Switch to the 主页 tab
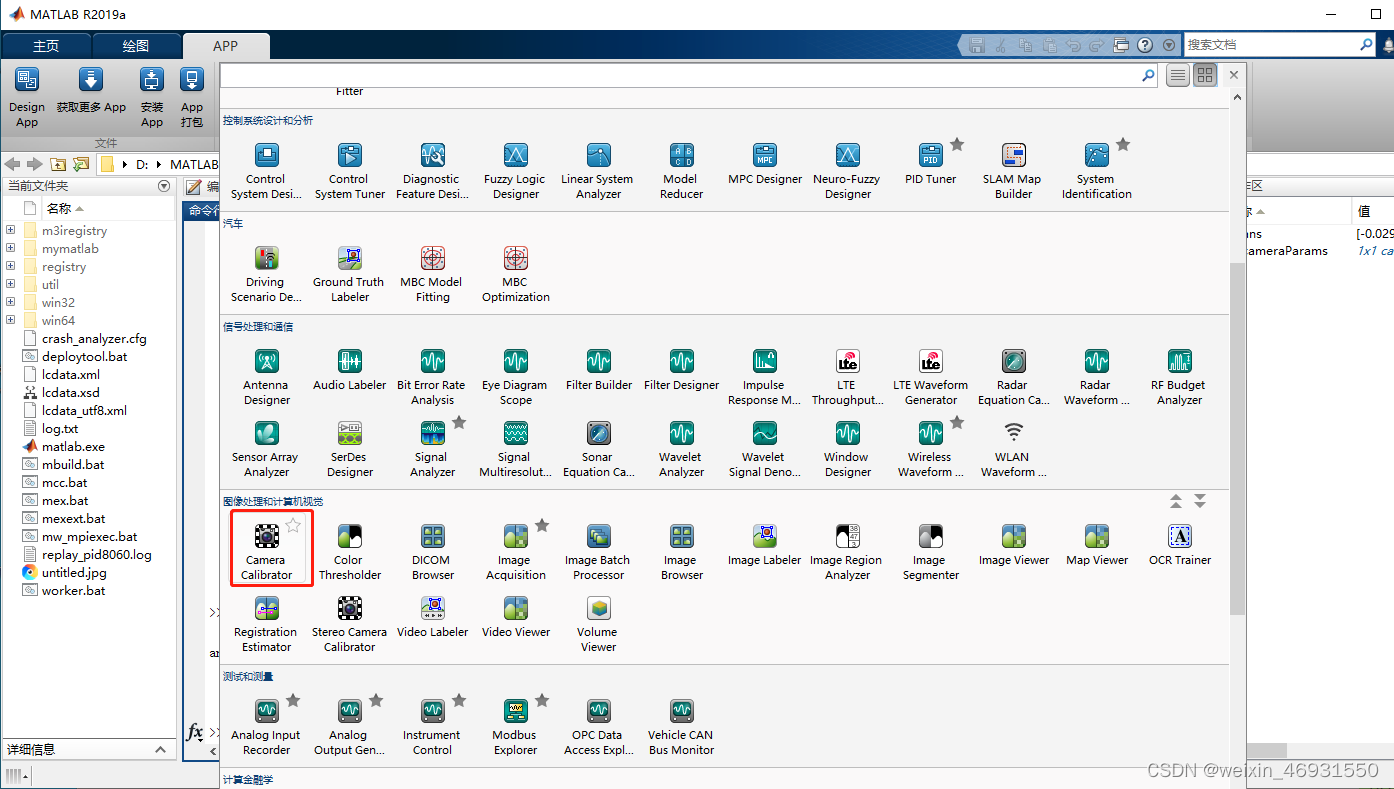The height and width of the screenshot is (789, 1394). pyautogui.click(x=46, y=46)
